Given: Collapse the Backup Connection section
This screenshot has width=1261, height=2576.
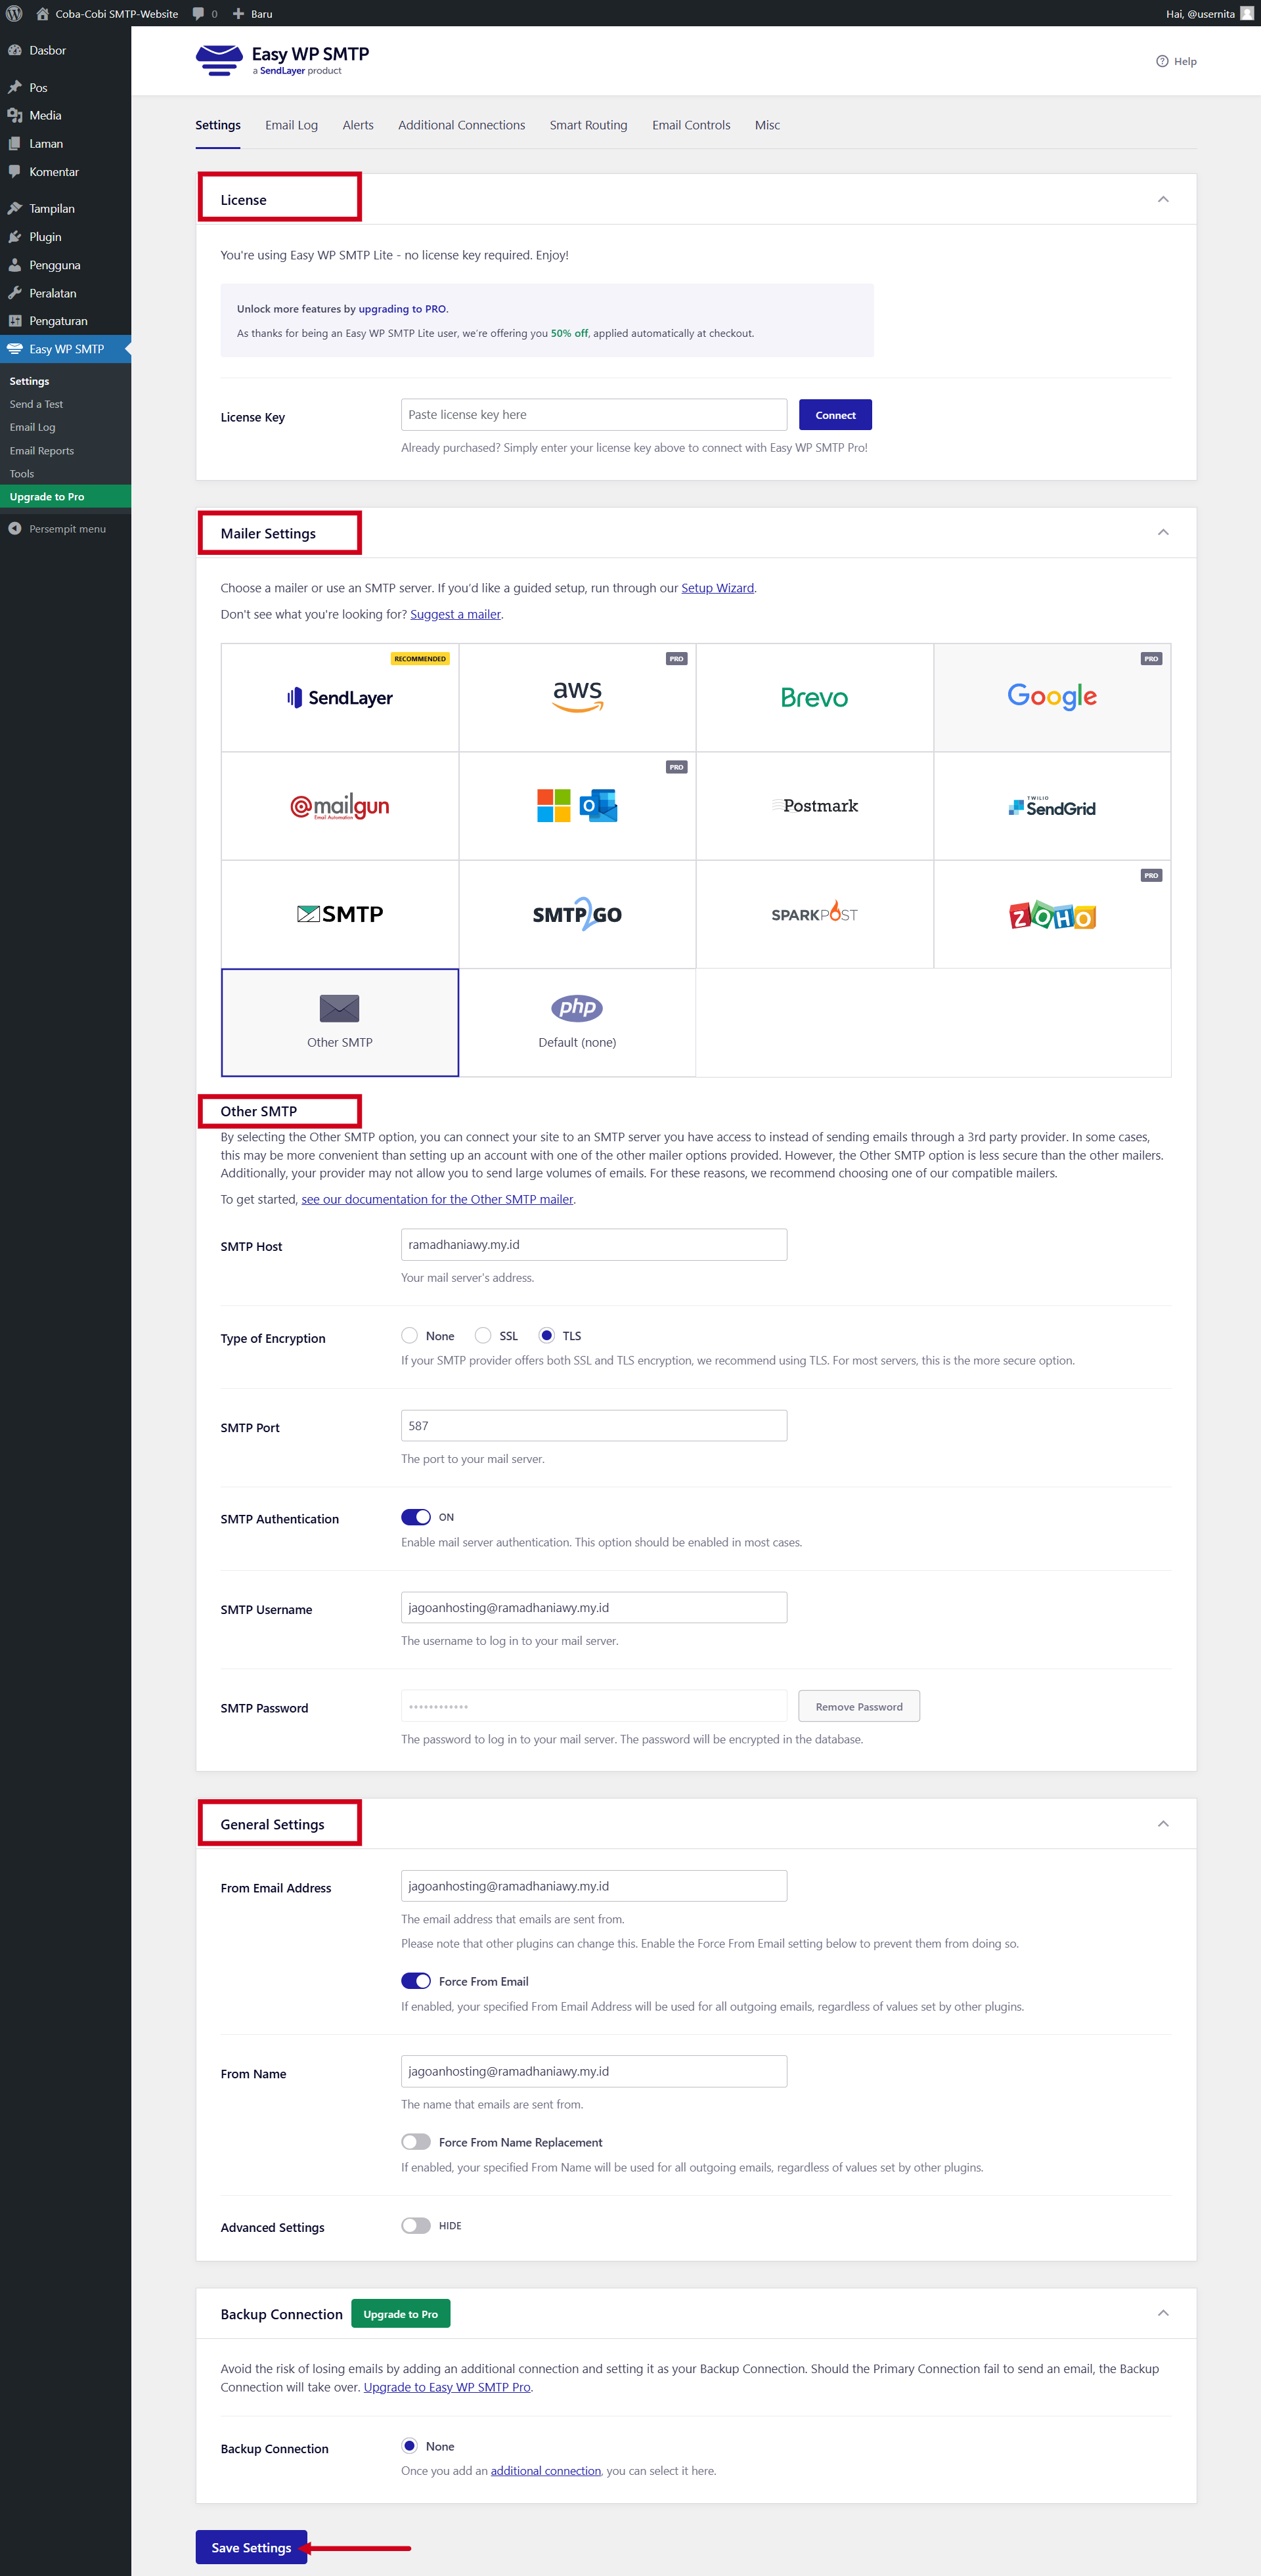Looking at the screenshot, I should tap(1163, 2313).
